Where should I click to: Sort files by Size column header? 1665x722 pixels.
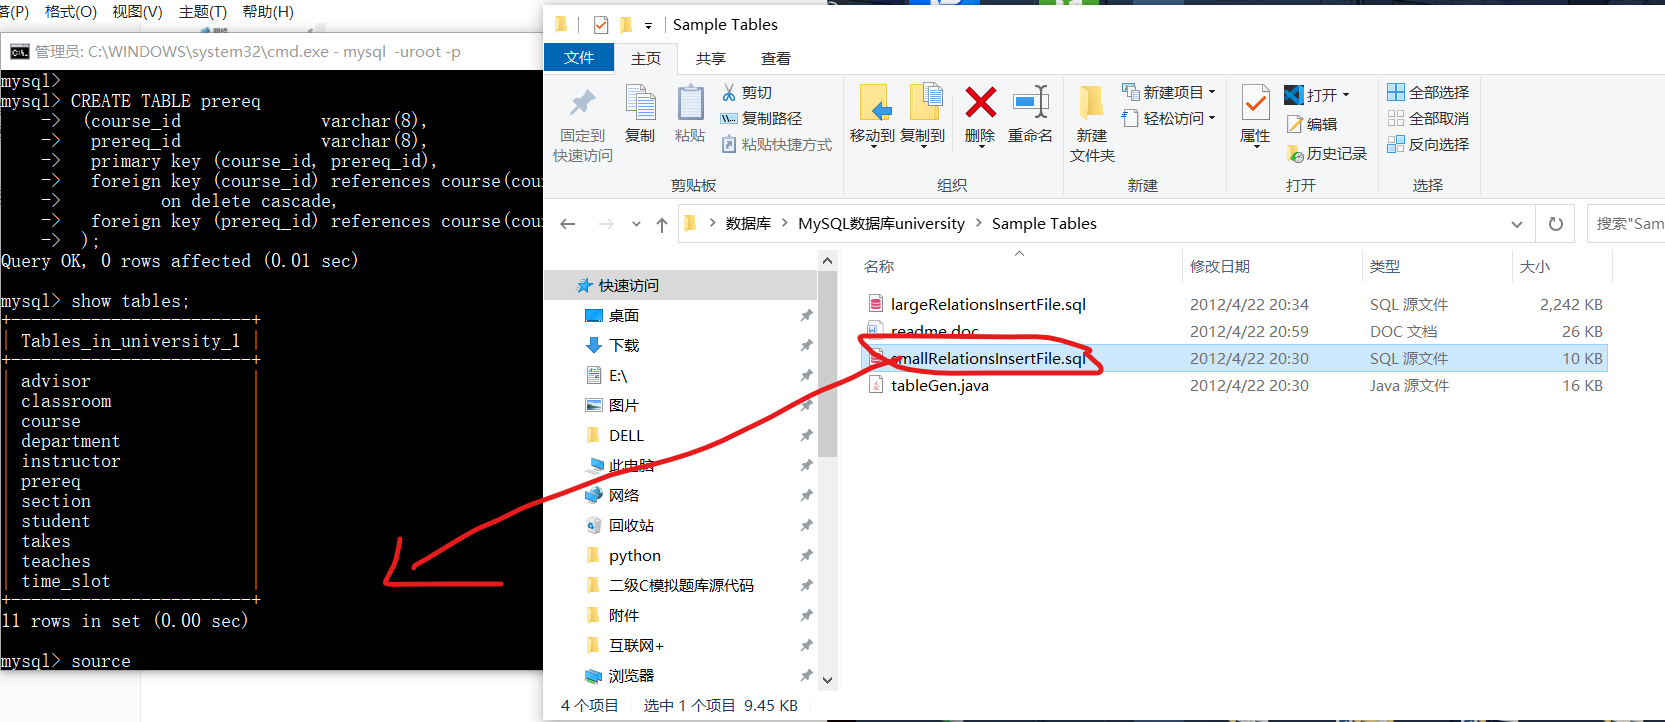[x=1561, y=266]
